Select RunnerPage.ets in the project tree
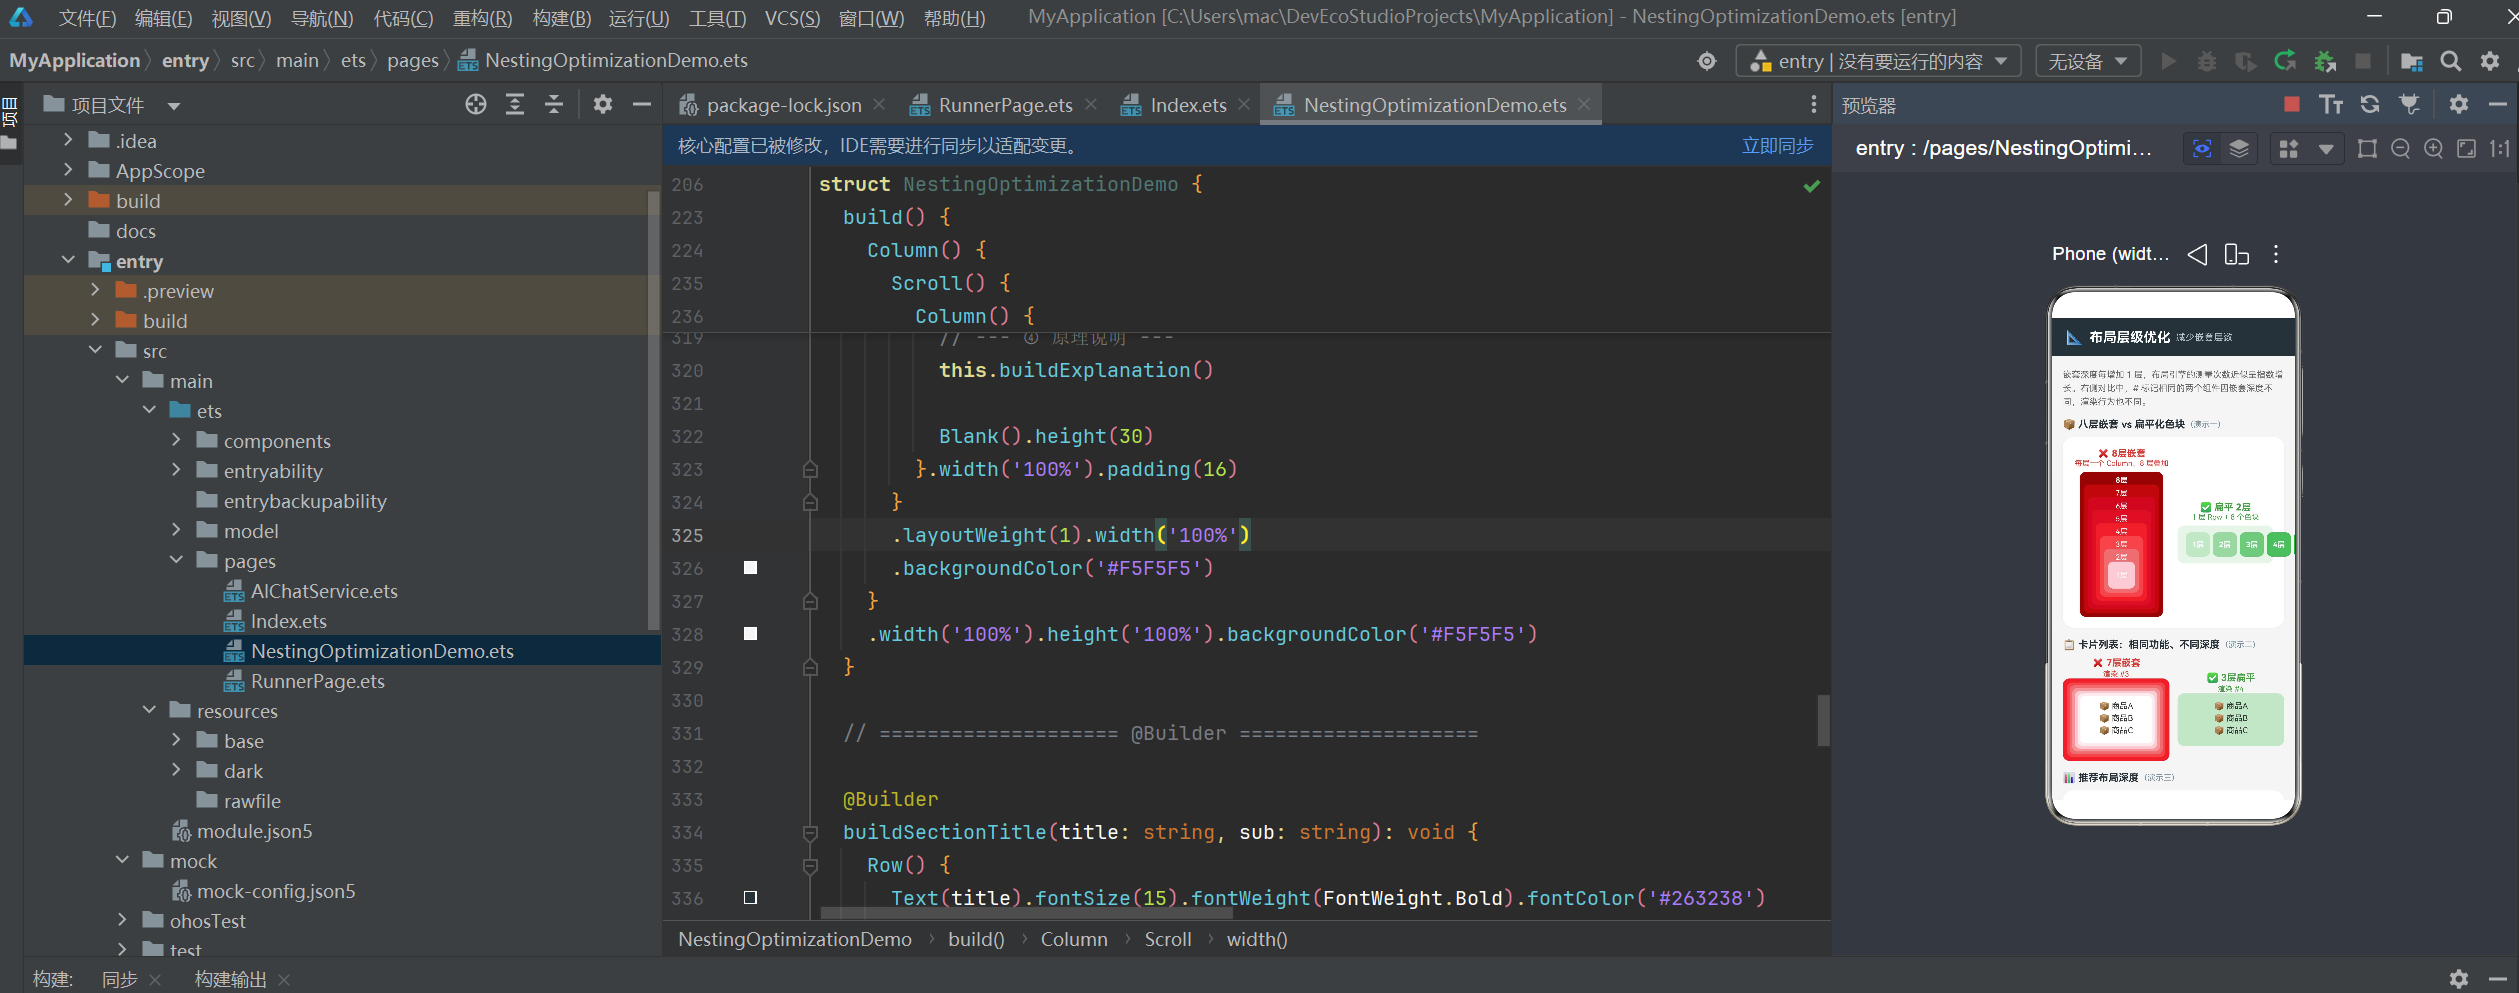Image resolution: width=2519 pixels, height=993 pixels. [x=317, y=681]
